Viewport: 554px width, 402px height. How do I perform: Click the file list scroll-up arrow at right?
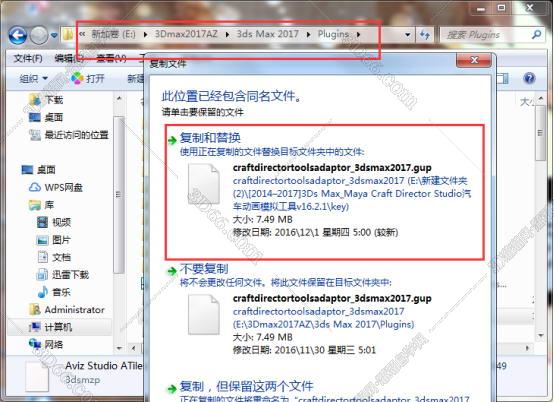click(541, 98)
